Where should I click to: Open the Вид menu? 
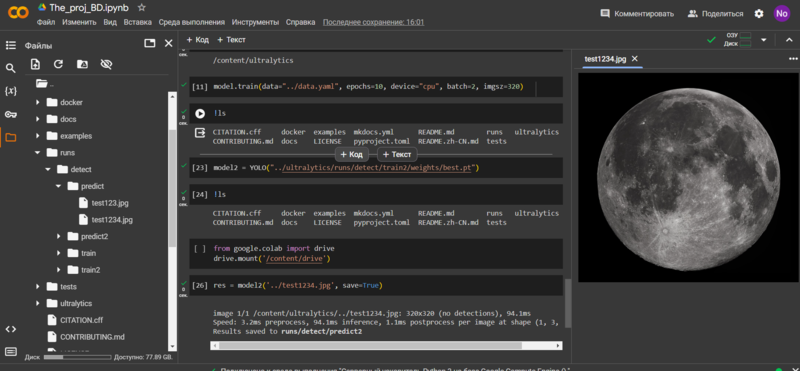click(x=110, y=22)
